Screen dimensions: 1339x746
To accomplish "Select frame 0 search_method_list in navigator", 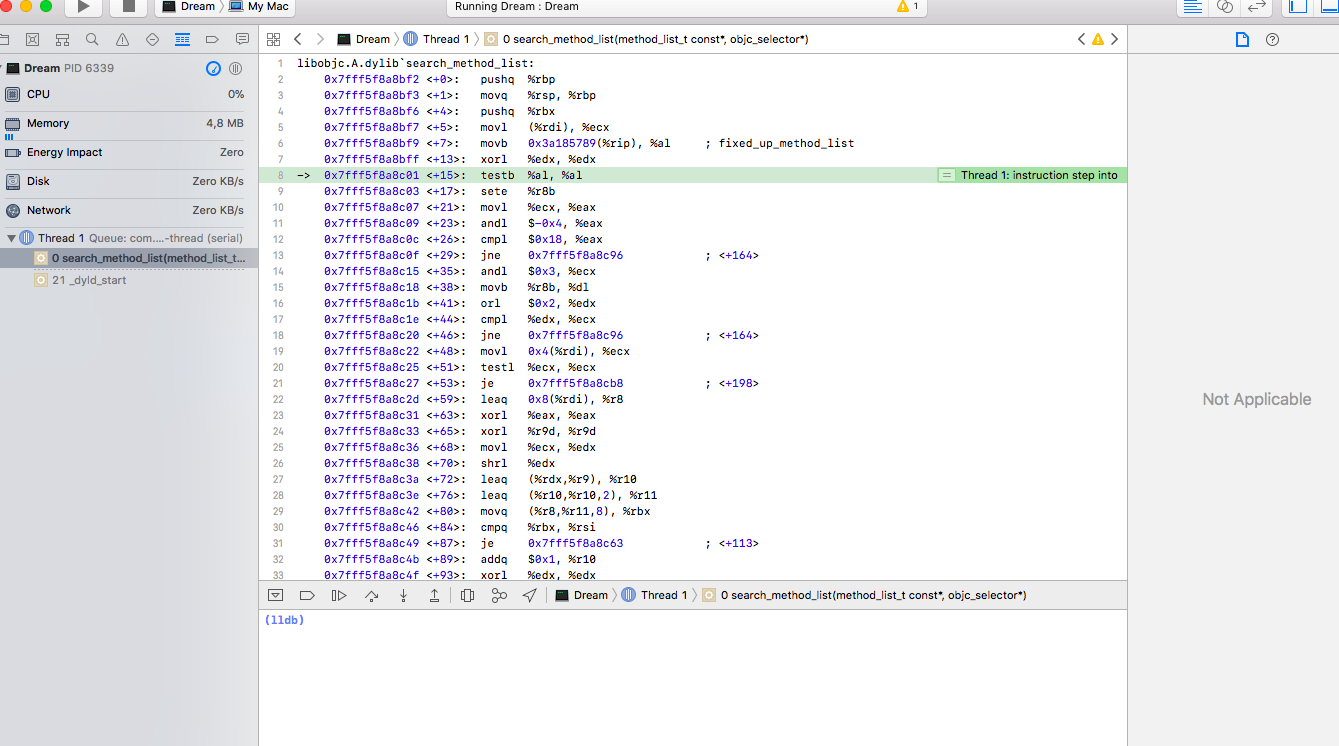I will coord(129,258).
